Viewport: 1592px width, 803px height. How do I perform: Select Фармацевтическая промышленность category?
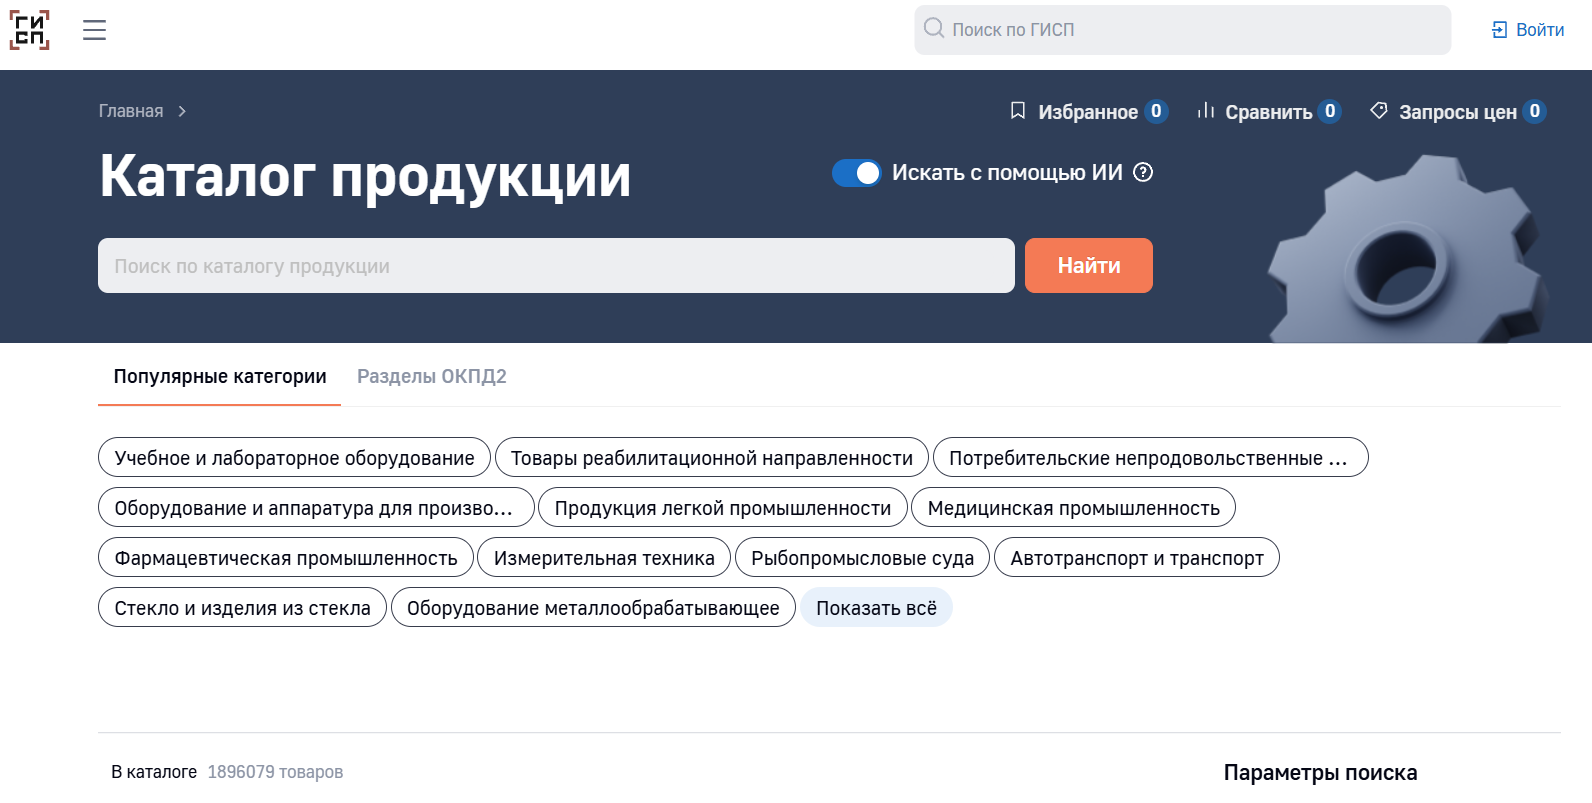click(286, 557)
